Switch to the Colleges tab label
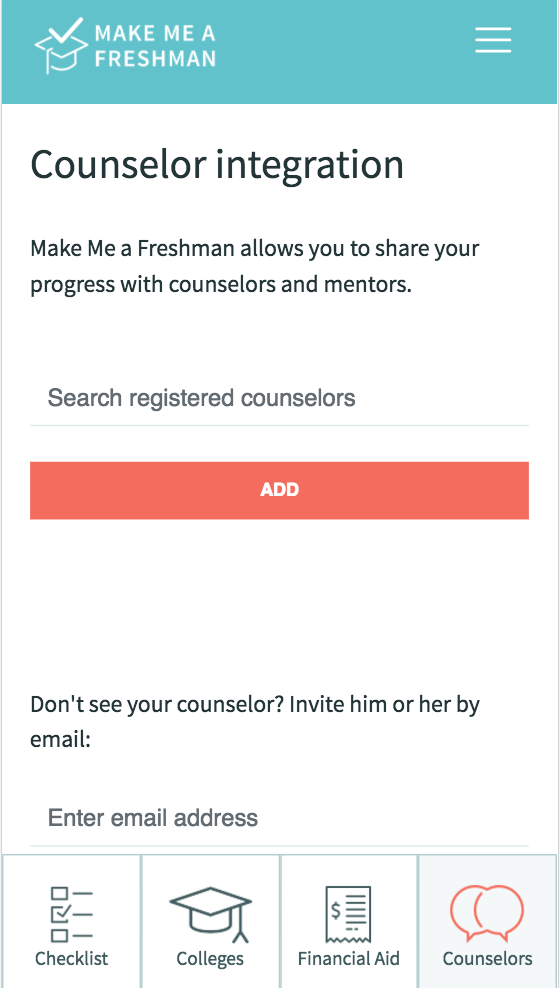Screen dimensions: 560x988 210,958
